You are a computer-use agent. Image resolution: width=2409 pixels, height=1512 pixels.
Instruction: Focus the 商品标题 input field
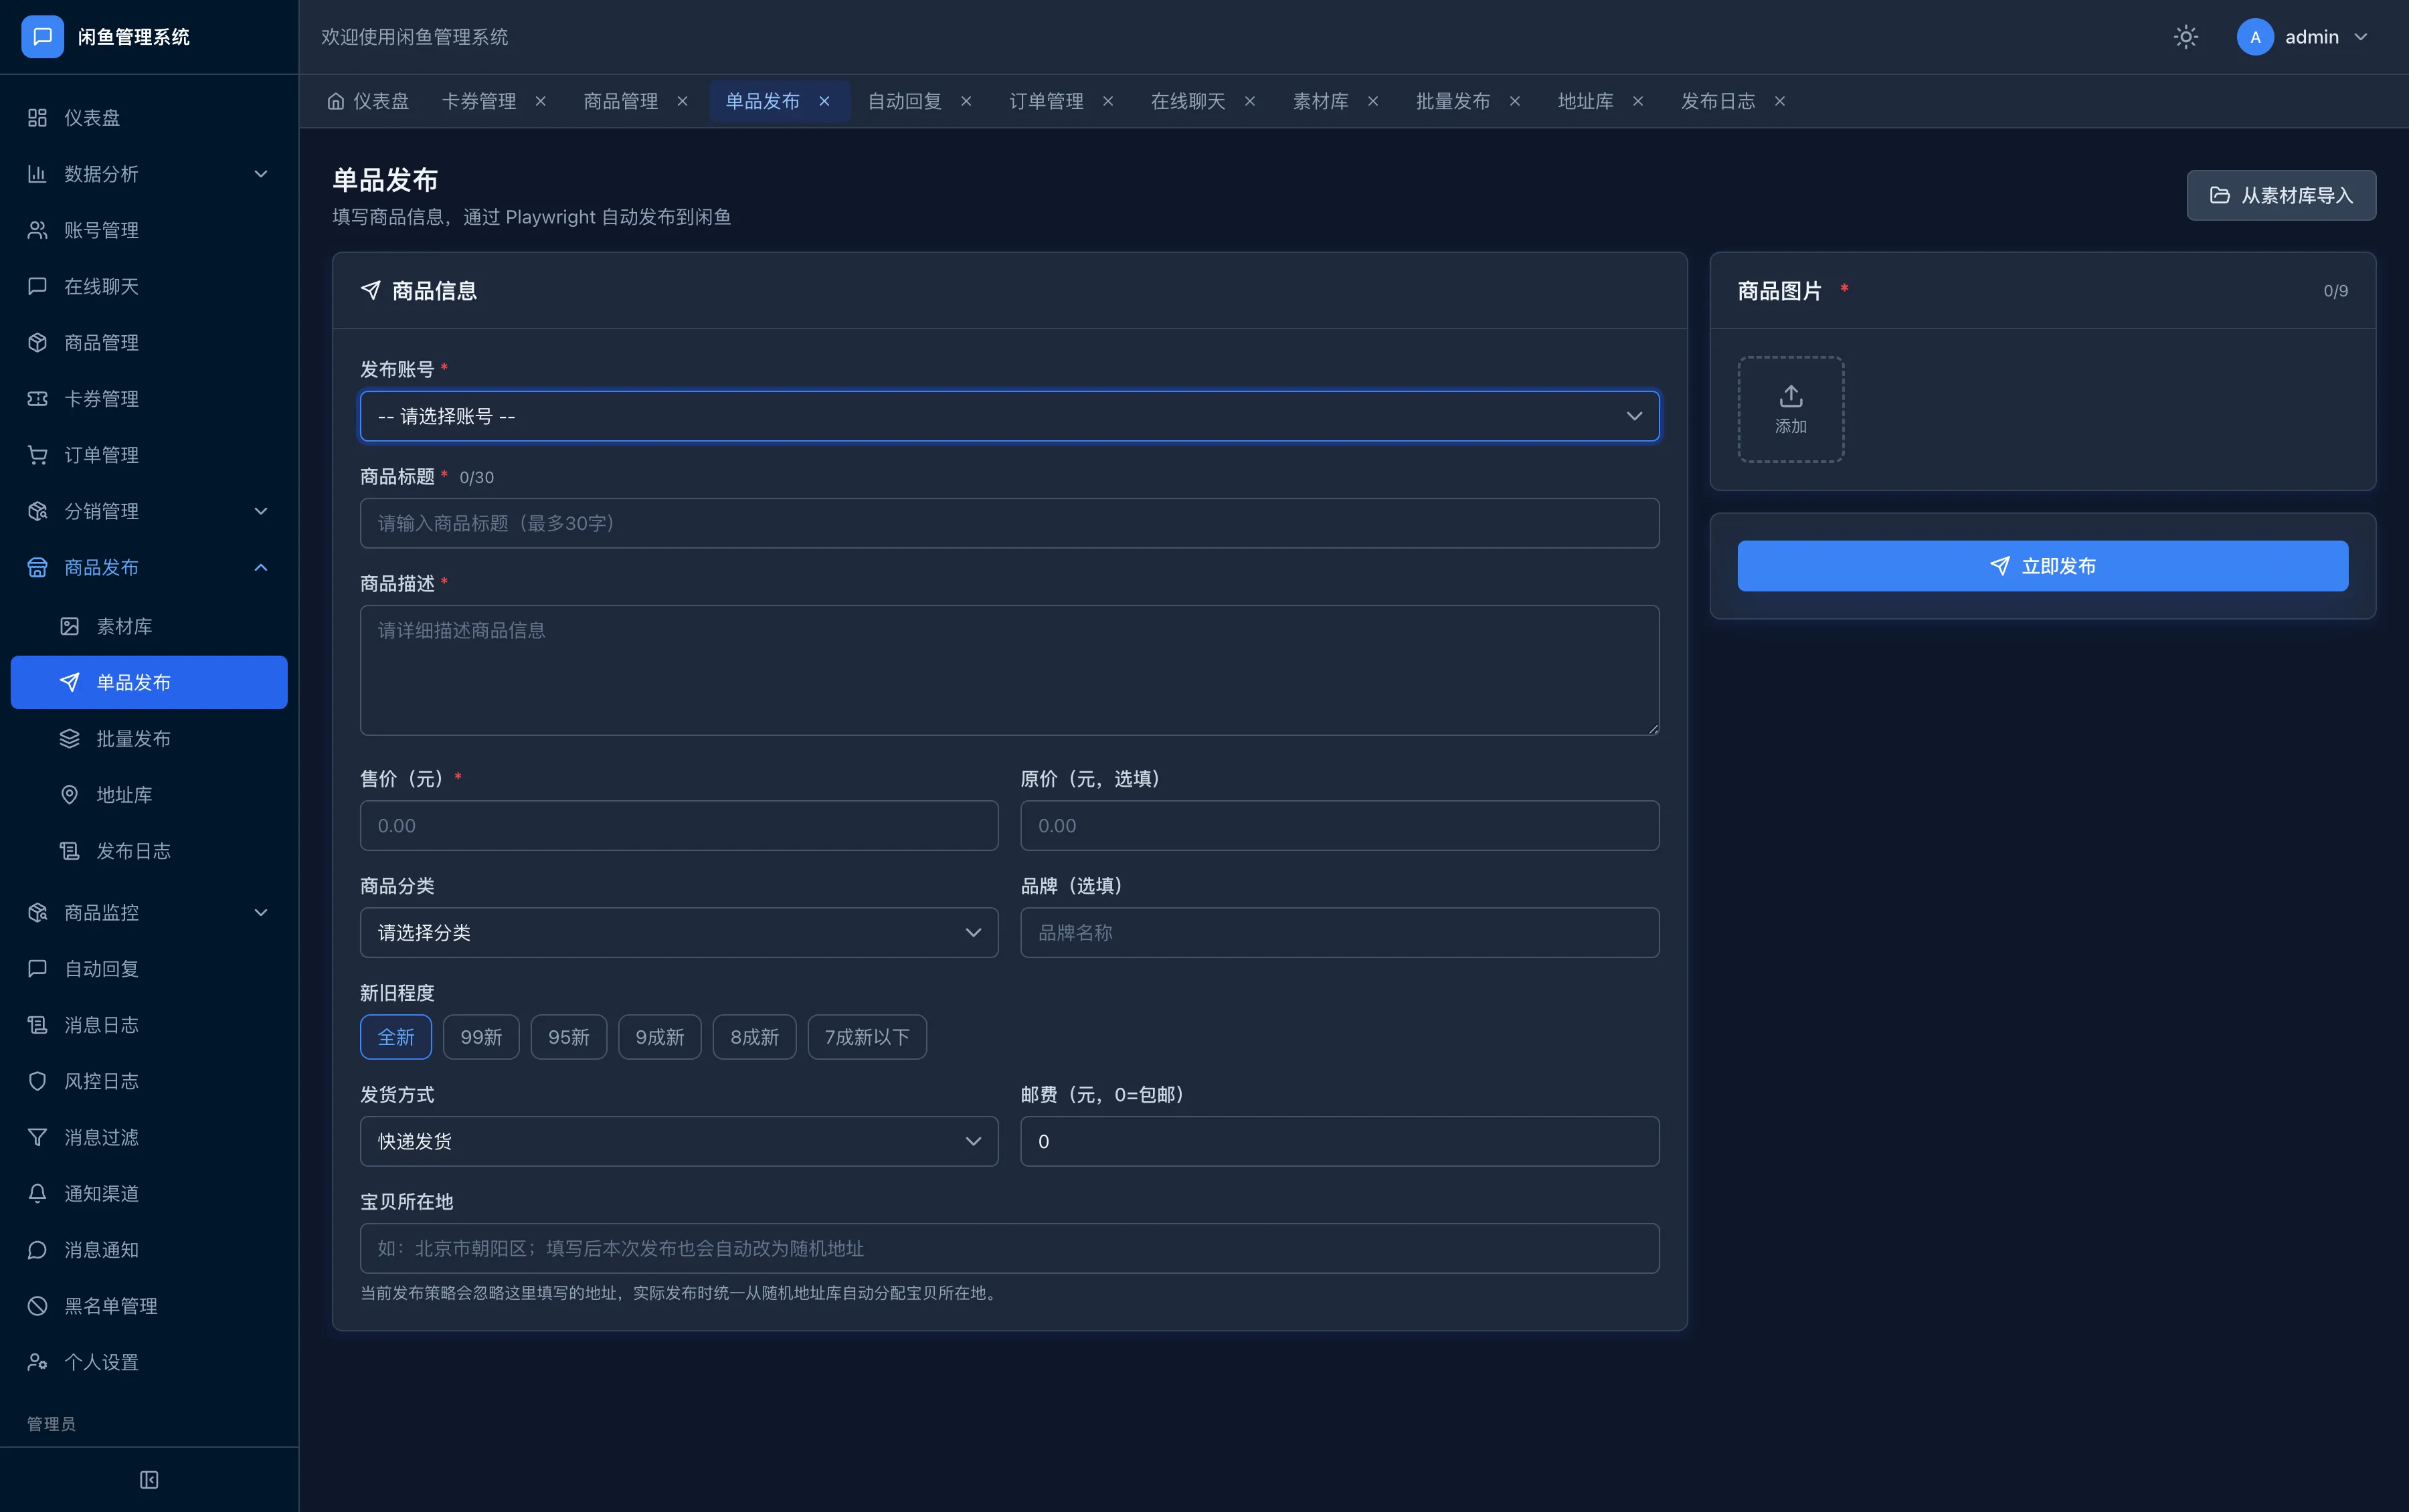1009,523
